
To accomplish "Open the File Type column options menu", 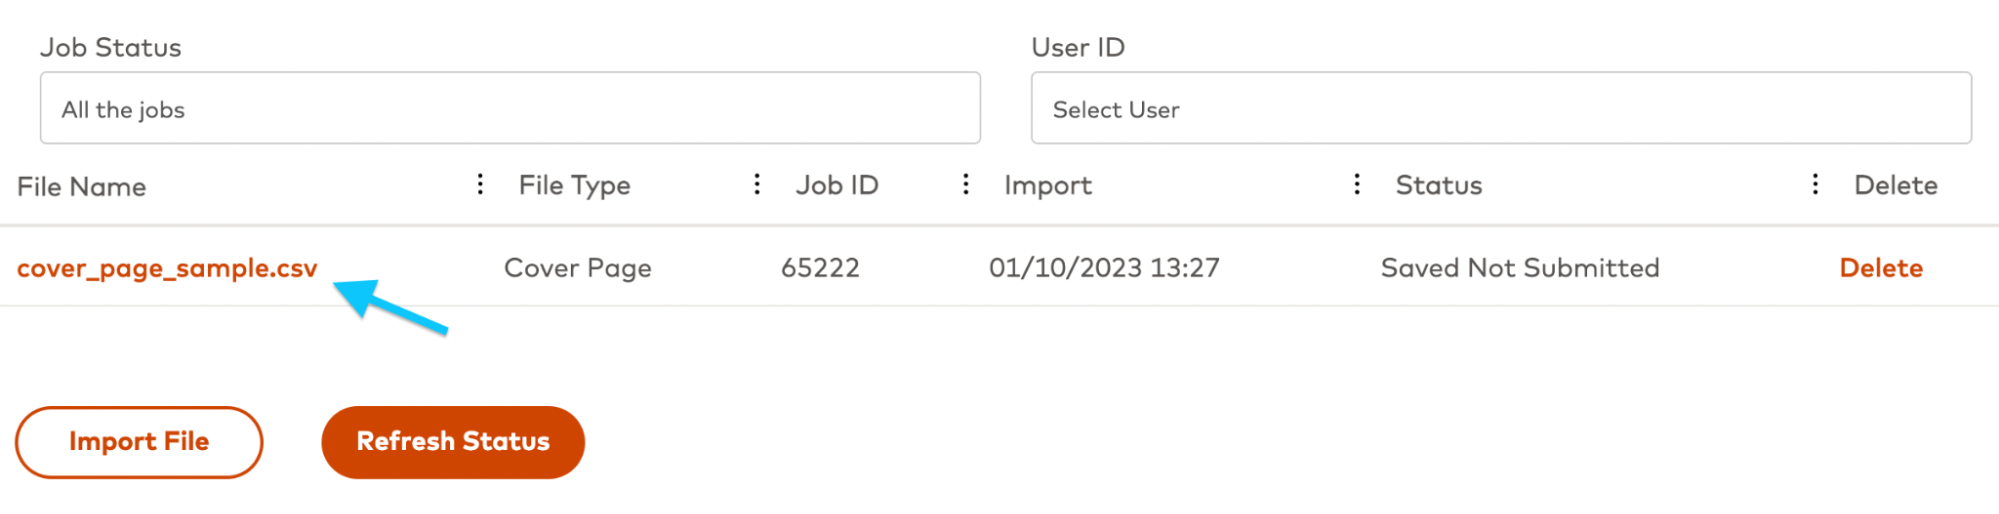I will (x=757, y=184).
